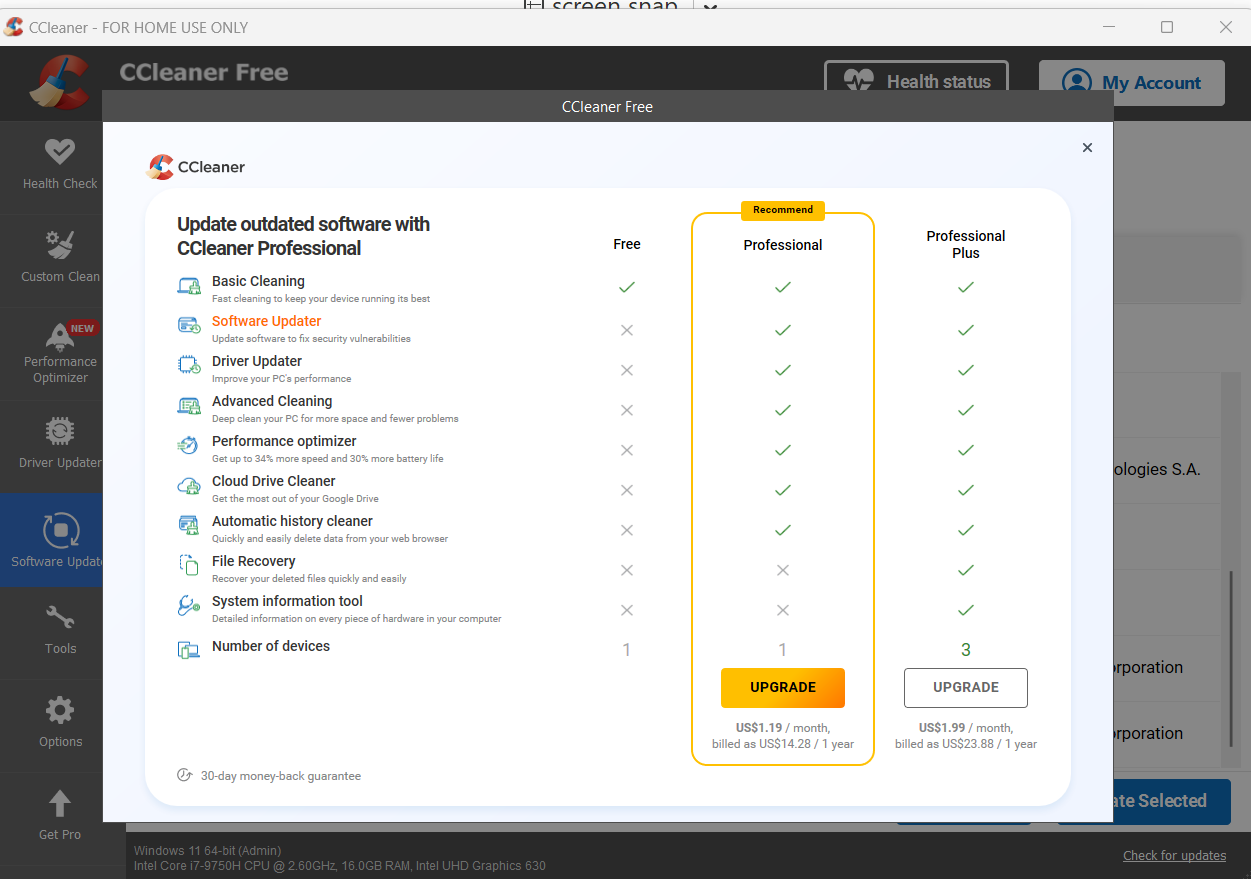Click the Advanced Cleaning feature icon
Screen dimensions: 1251x879
[189, 405]
